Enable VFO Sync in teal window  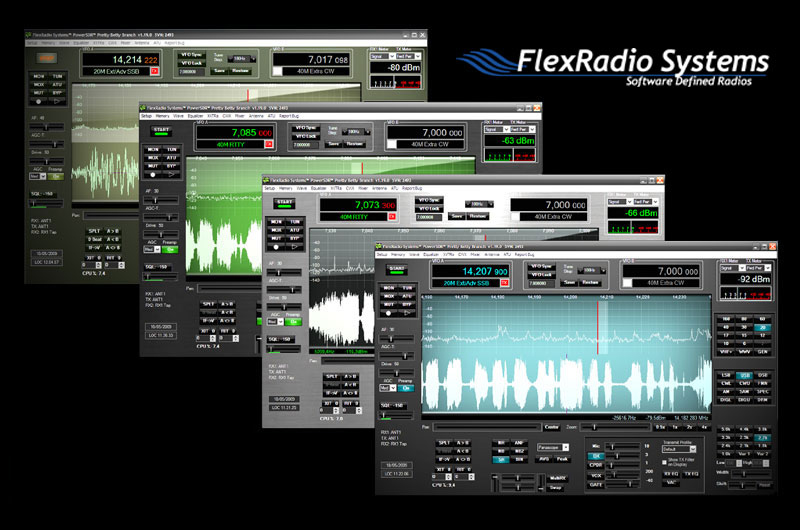point(541,266)
